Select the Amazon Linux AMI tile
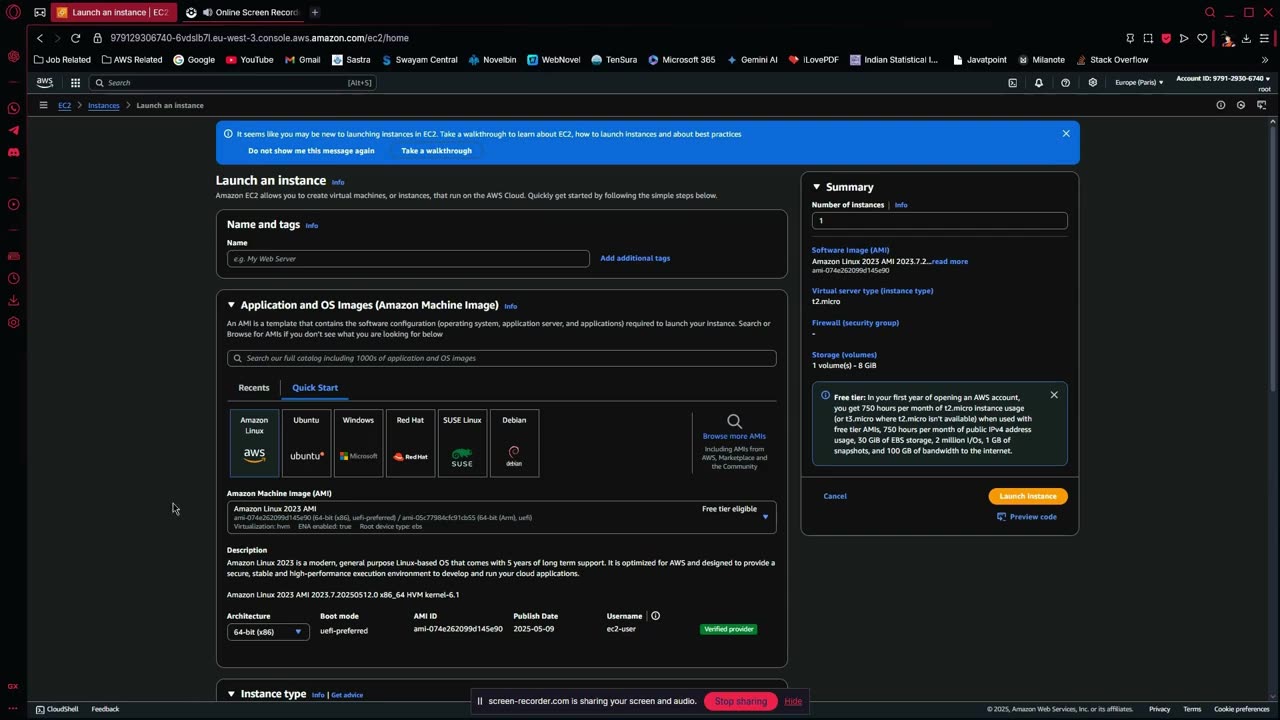 point(254,442)
